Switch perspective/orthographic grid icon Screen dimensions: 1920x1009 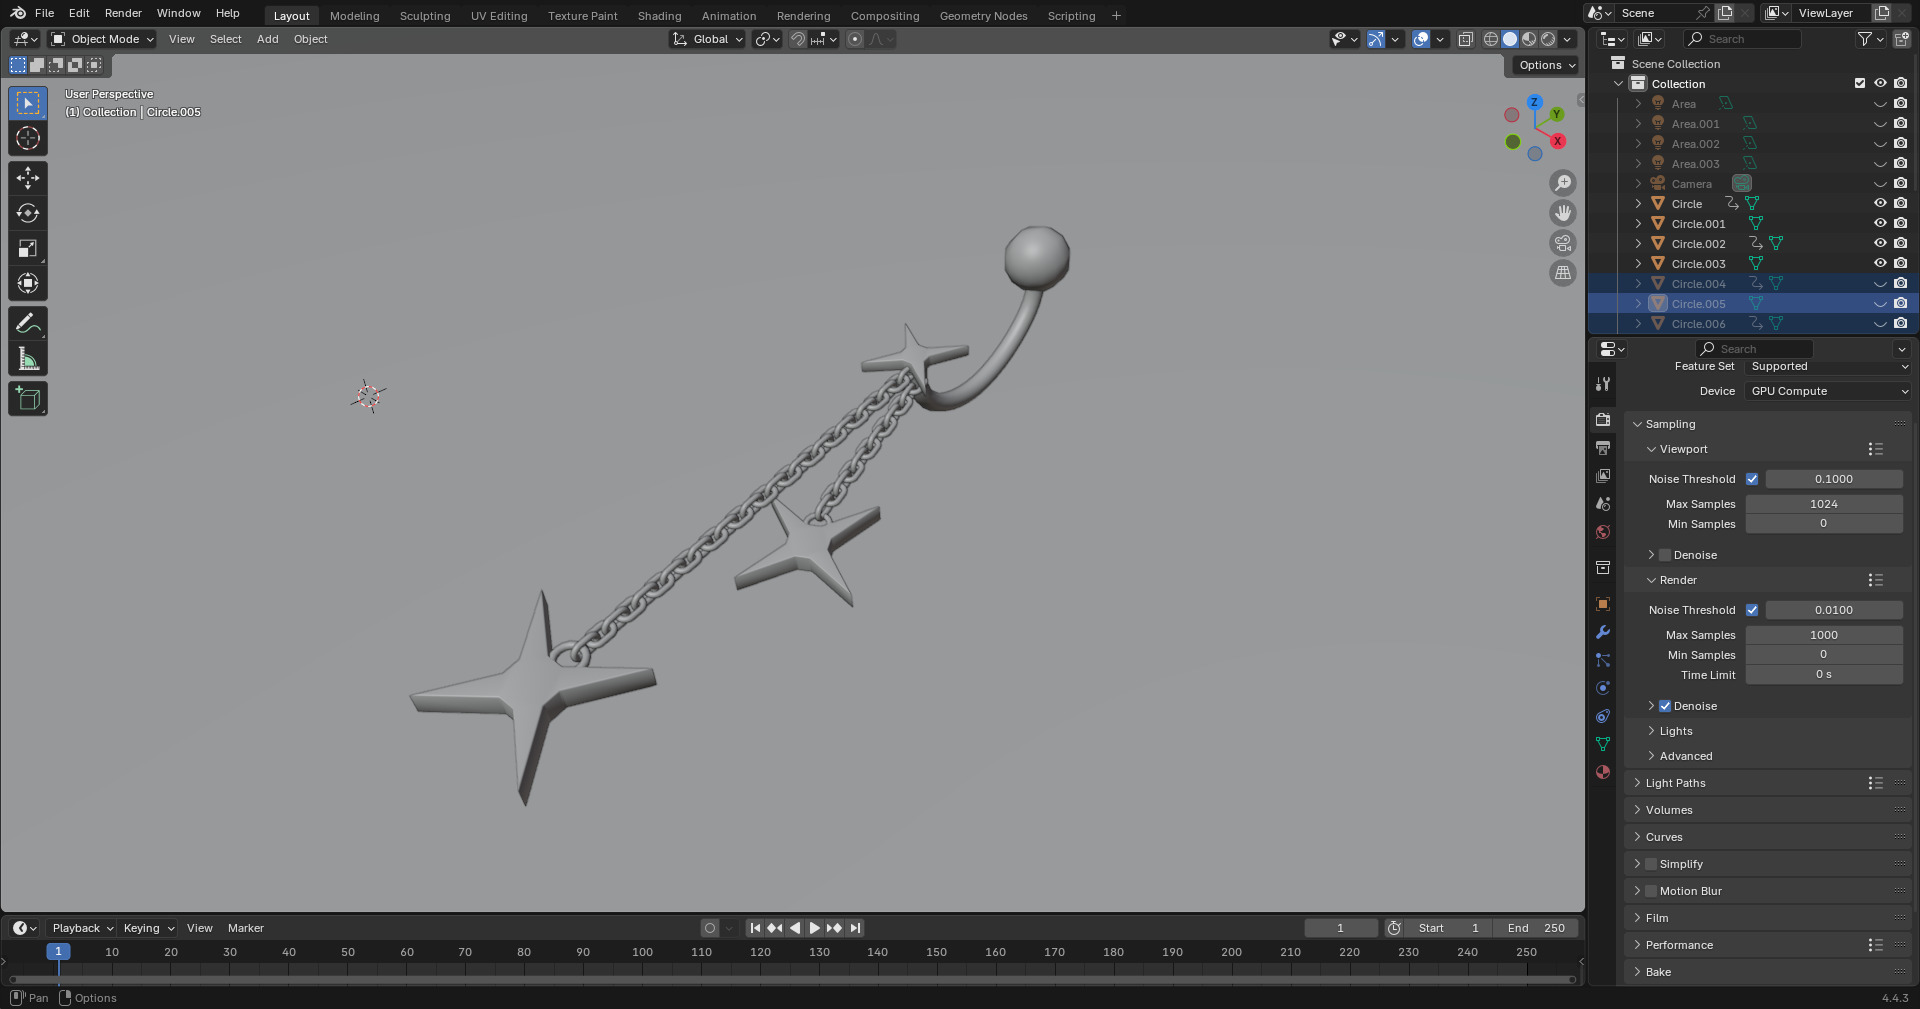1562,273
